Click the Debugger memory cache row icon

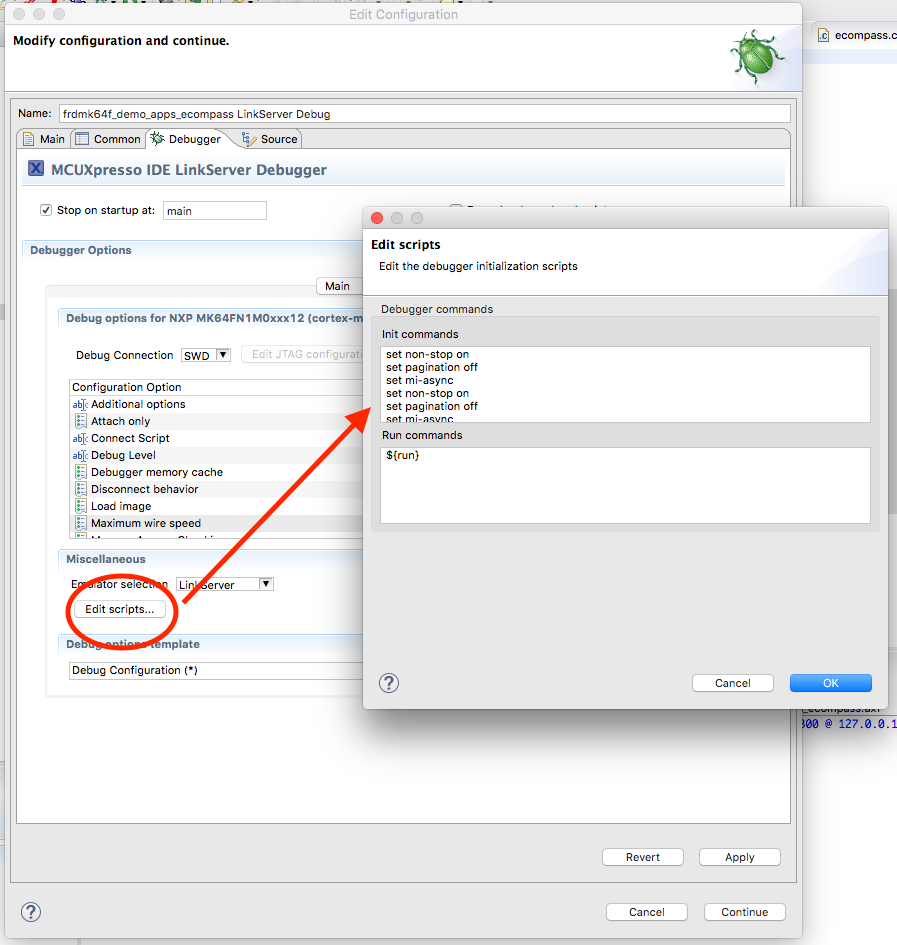[81, 472]
